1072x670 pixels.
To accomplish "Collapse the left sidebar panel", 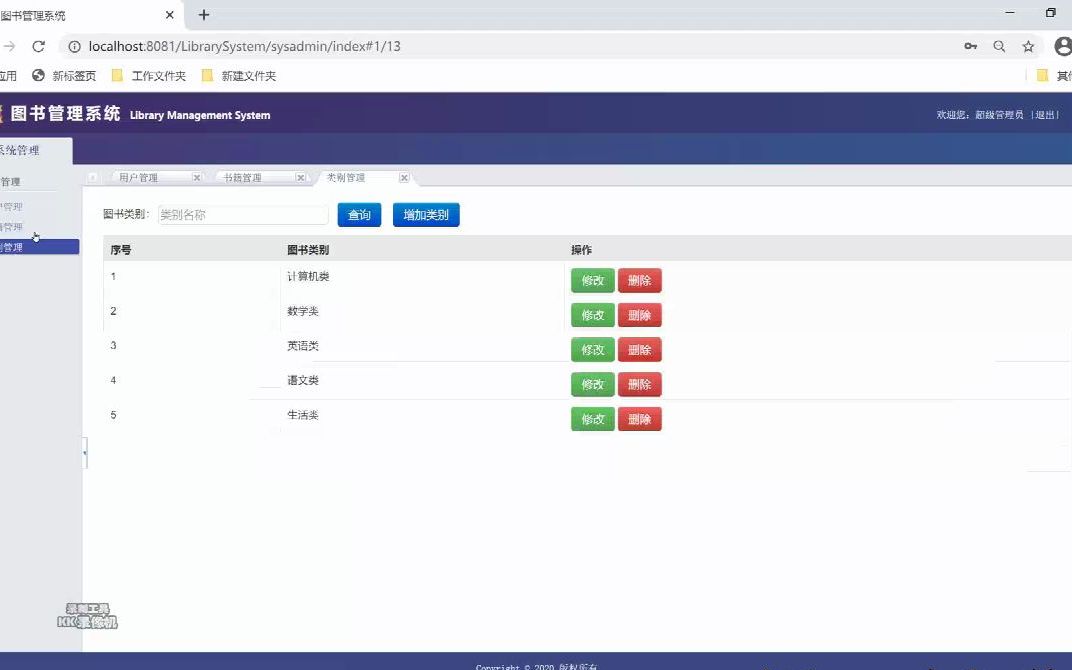I will pyautogui.click(x=85, y=452).
